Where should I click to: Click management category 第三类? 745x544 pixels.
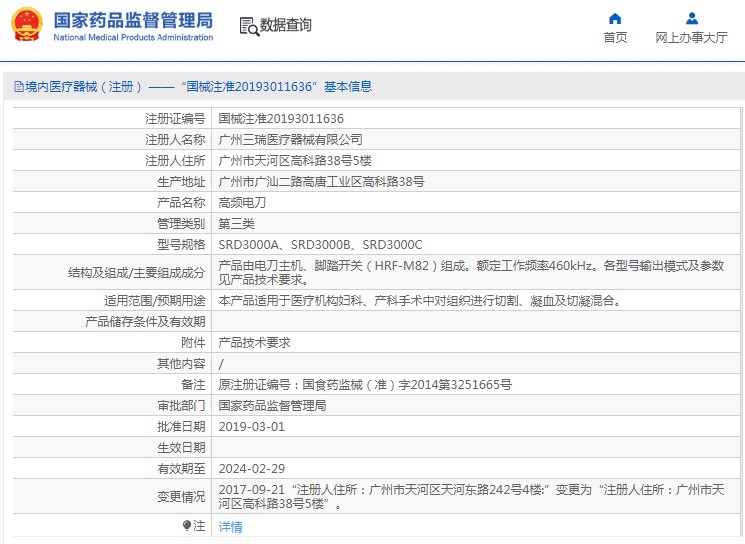pyautogui.click(x=236, y=224)
